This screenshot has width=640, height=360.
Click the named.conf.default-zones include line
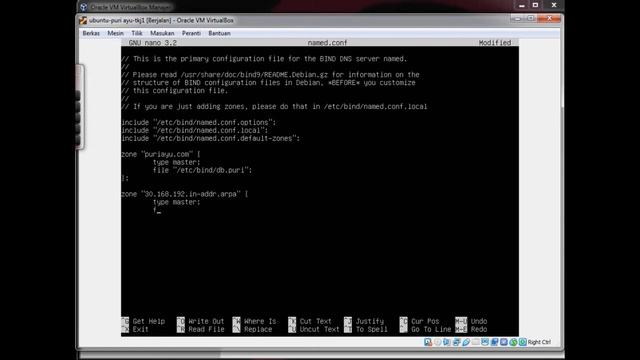coord(211,138)
